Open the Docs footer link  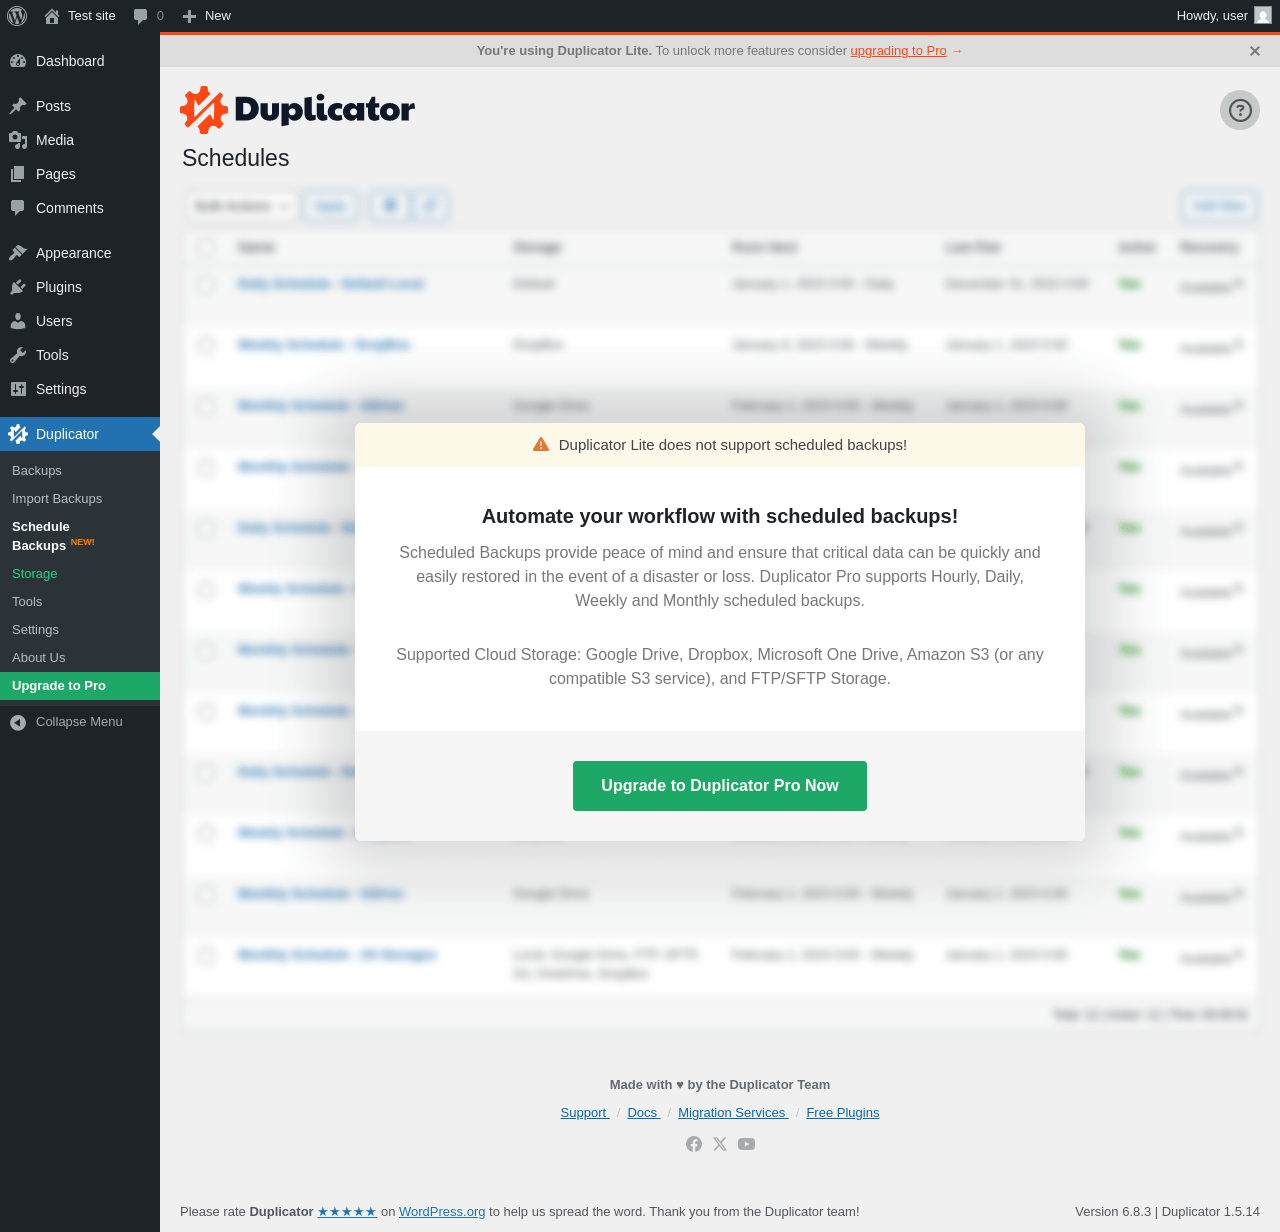pyautogui.click(x=643, y=1113)
